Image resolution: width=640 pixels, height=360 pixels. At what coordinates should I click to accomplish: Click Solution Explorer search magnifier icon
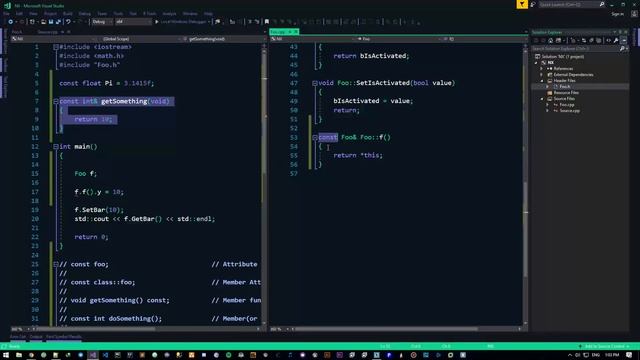coord(622,49)
